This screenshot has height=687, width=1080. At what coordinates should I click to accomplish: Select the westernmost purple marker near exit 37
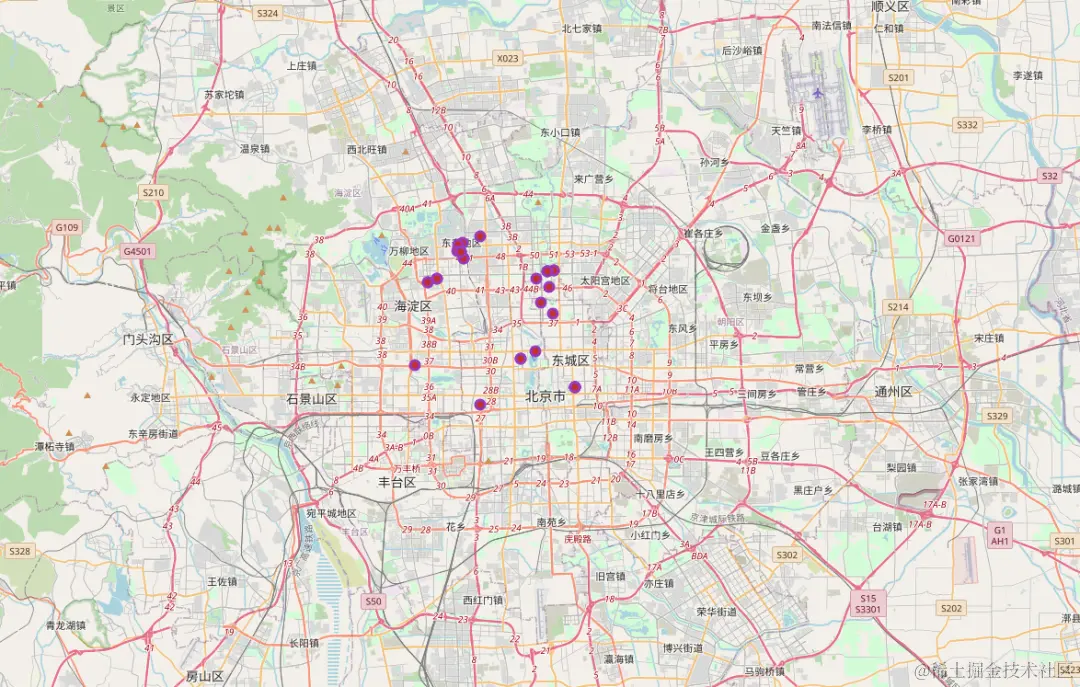point(414,365)
